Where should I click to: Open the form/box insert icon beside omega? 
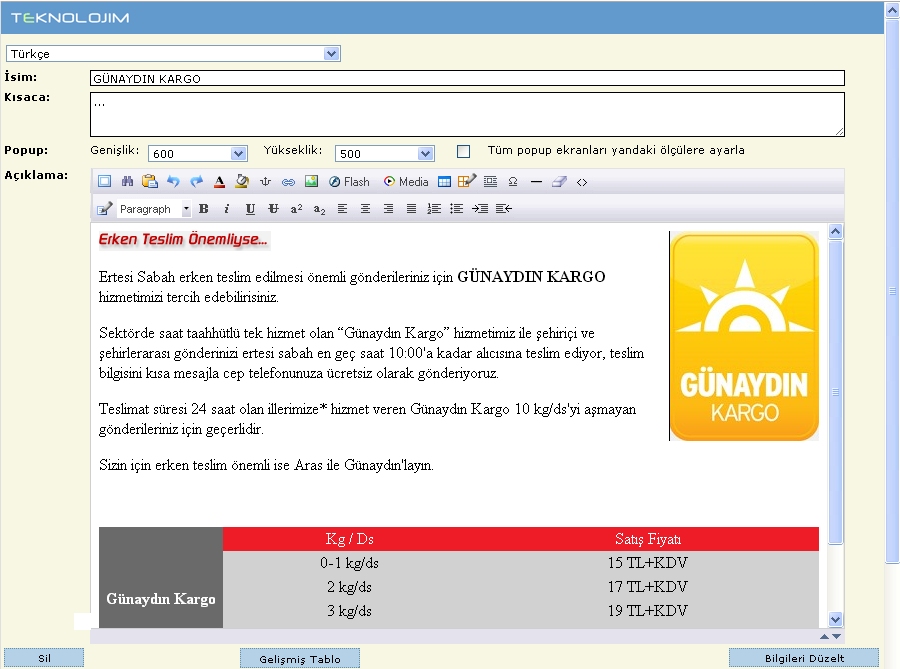pos(490,182)
